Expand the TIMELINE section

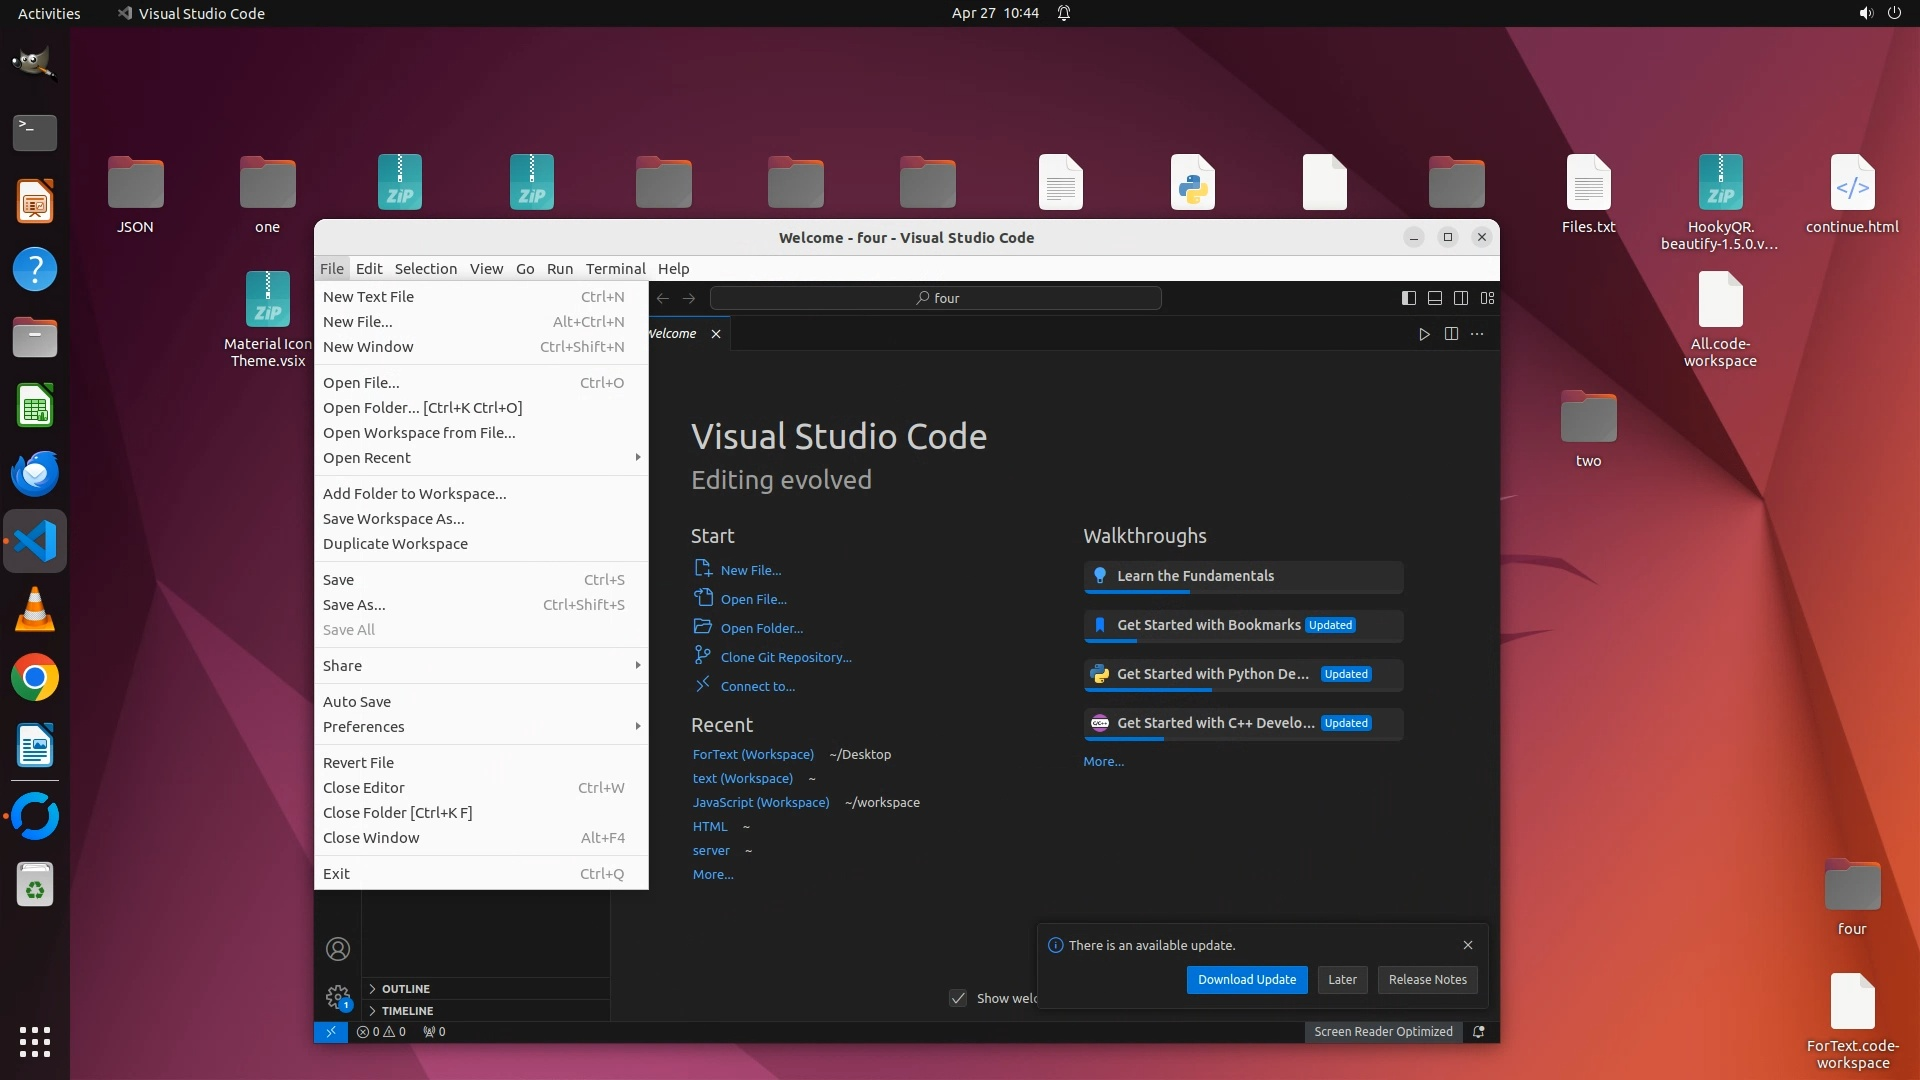(x=407, y=1011)
